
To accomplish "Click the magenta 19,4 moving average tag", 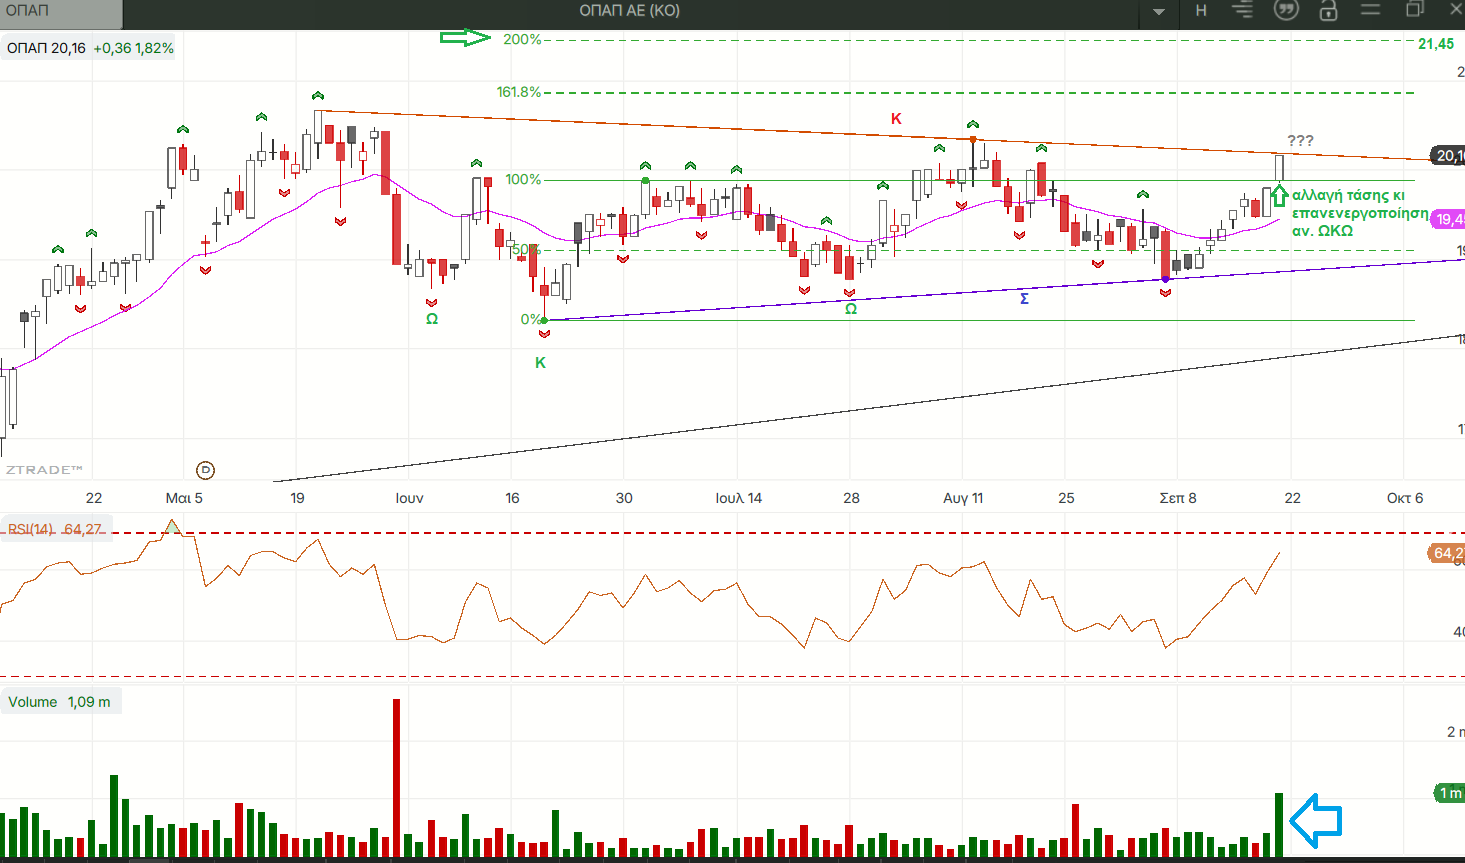I will click(x=1449, y=219).
